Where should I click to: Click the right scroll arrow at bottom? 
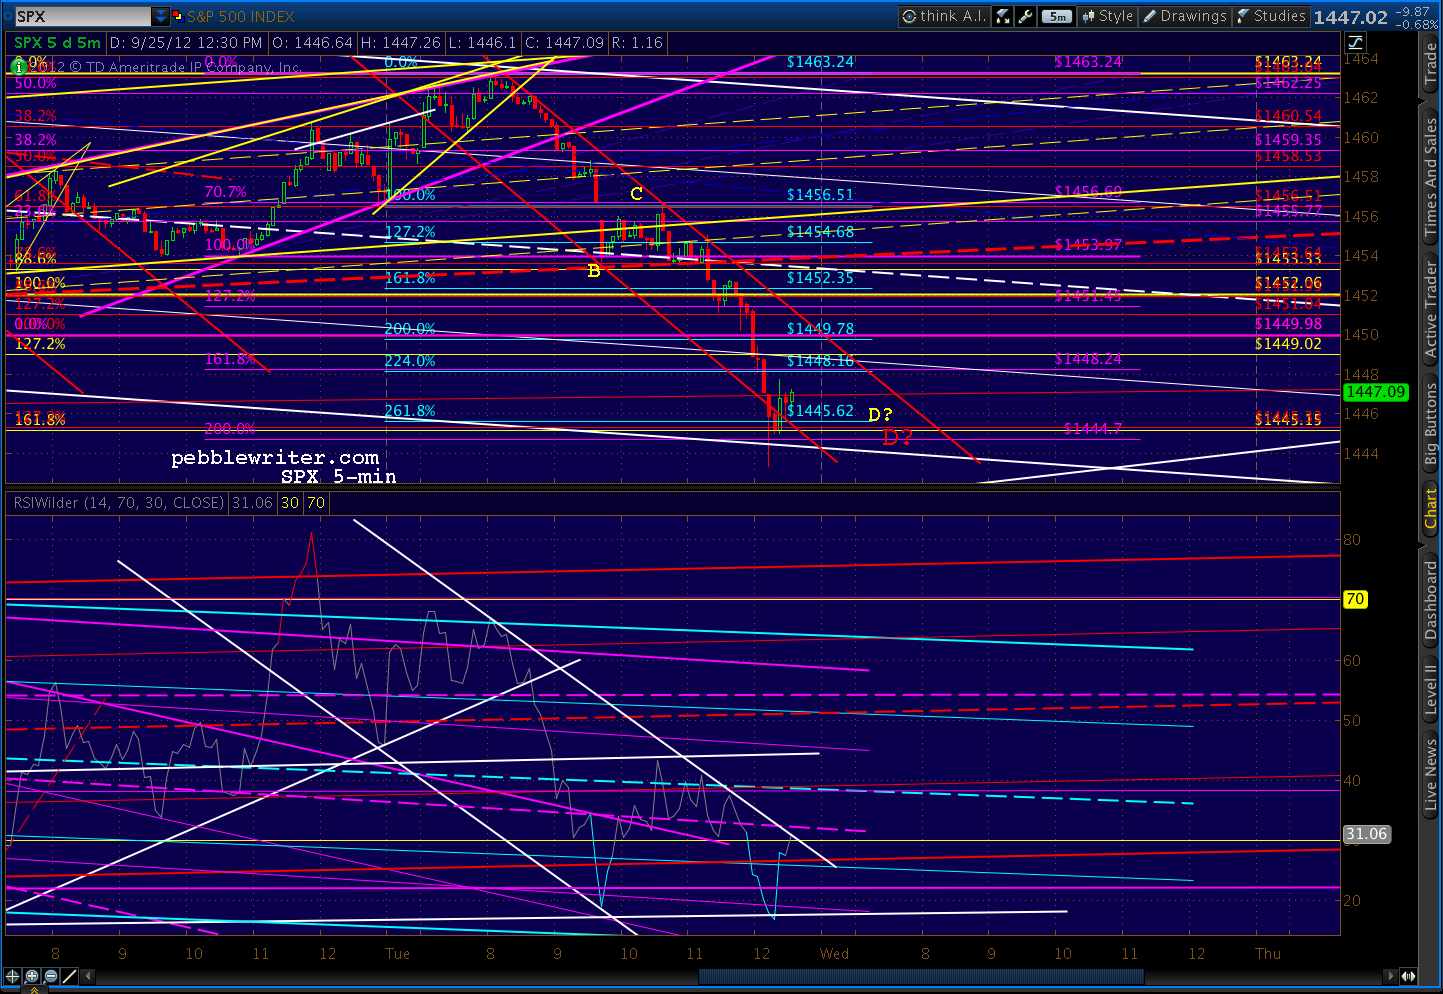[x=1390, y=976]
